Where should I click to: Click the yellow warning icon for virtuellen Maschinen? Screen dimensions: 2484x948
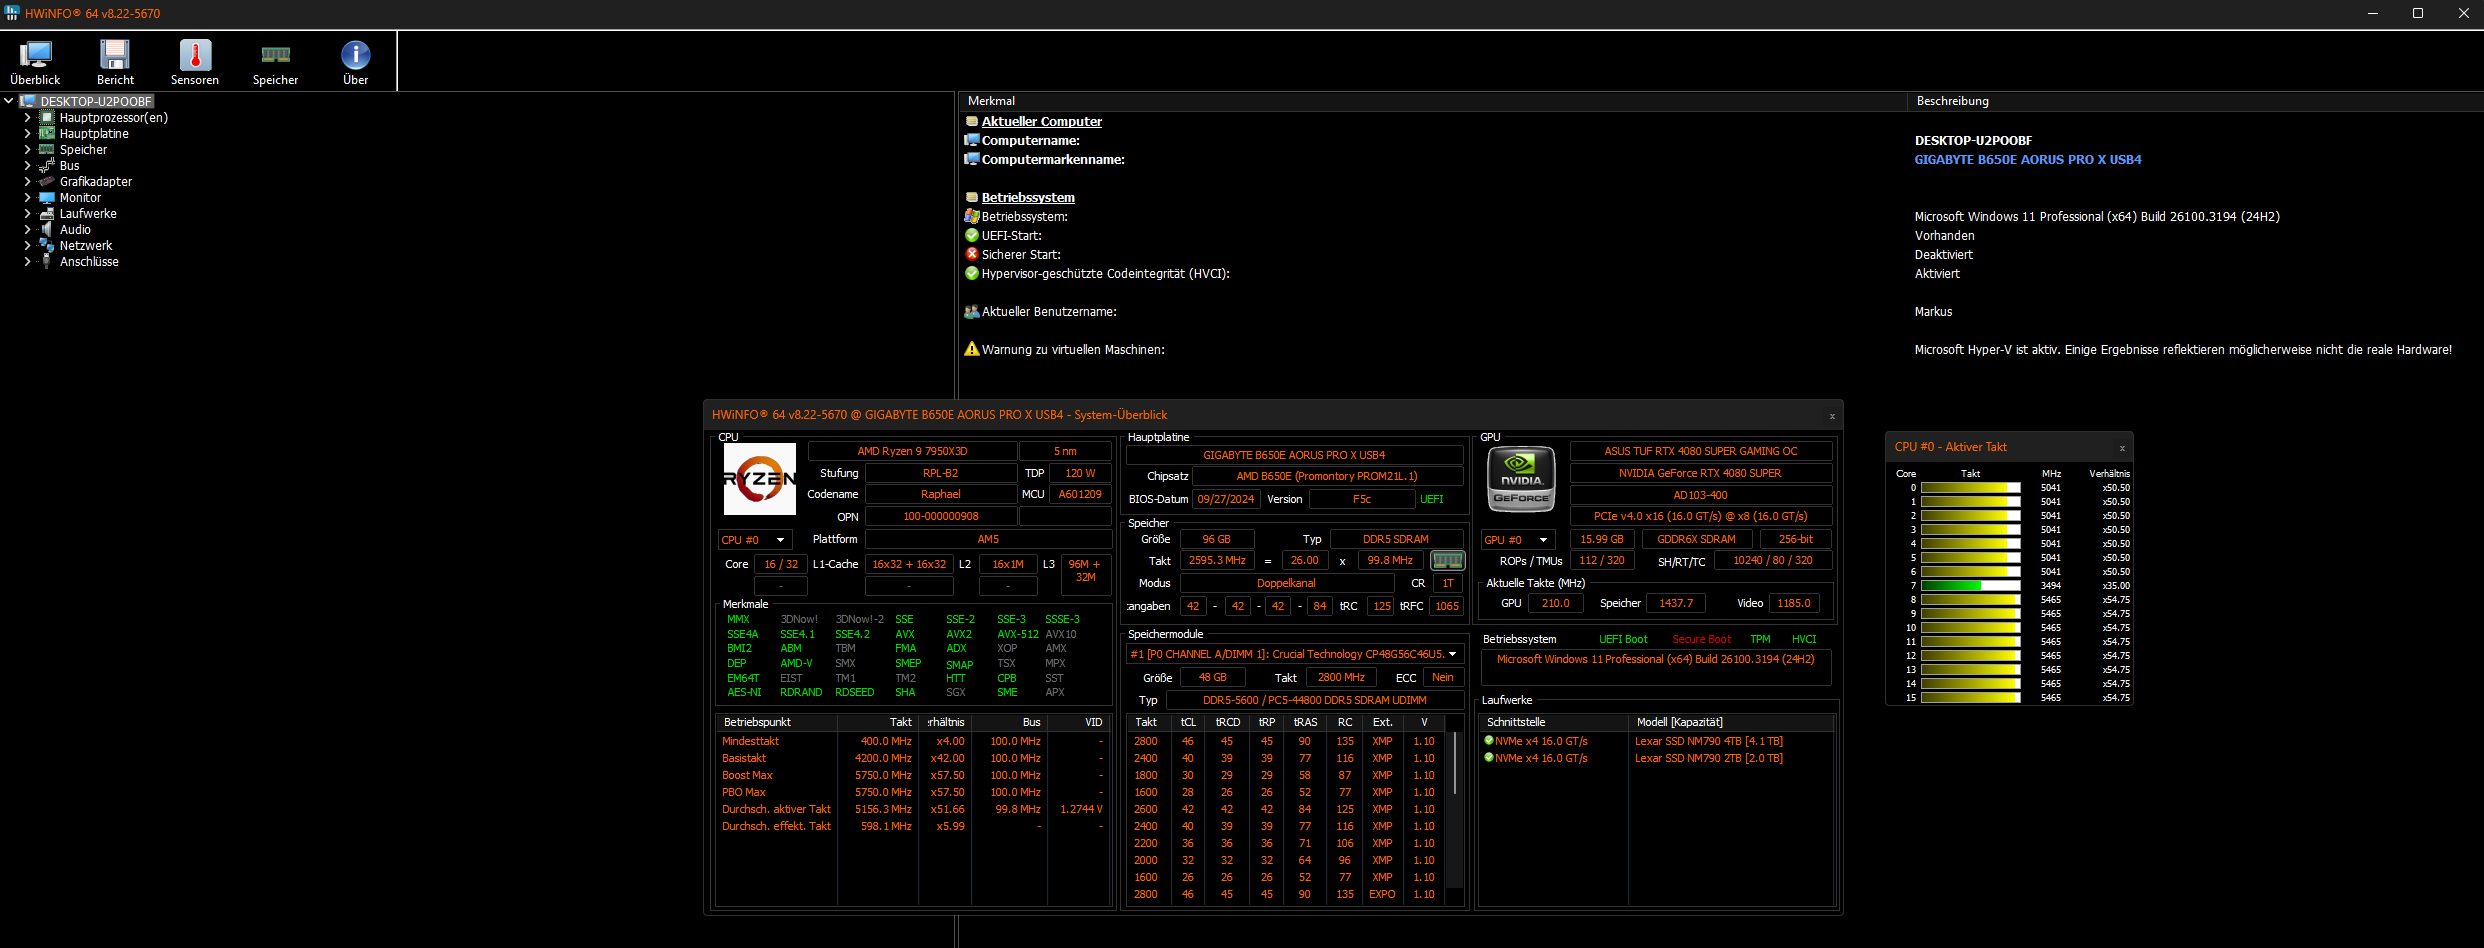click(972, 349)
